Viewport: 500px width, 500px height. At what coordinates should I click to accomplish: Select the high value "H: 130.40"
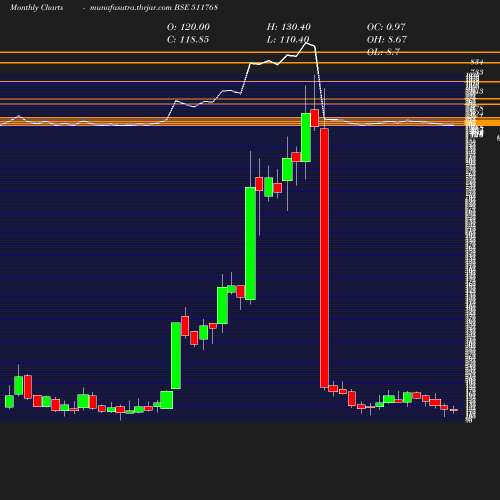[288, 27]
